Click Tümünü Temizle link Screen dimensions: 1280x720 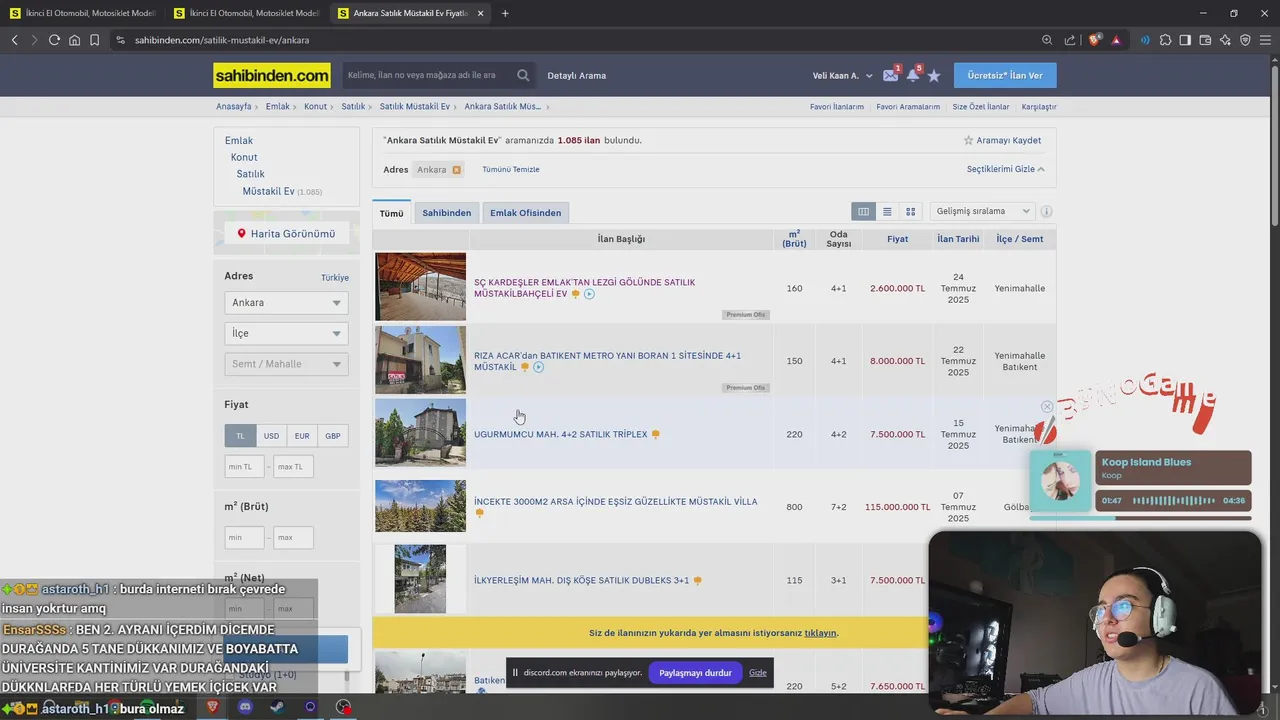click(511, 170)
